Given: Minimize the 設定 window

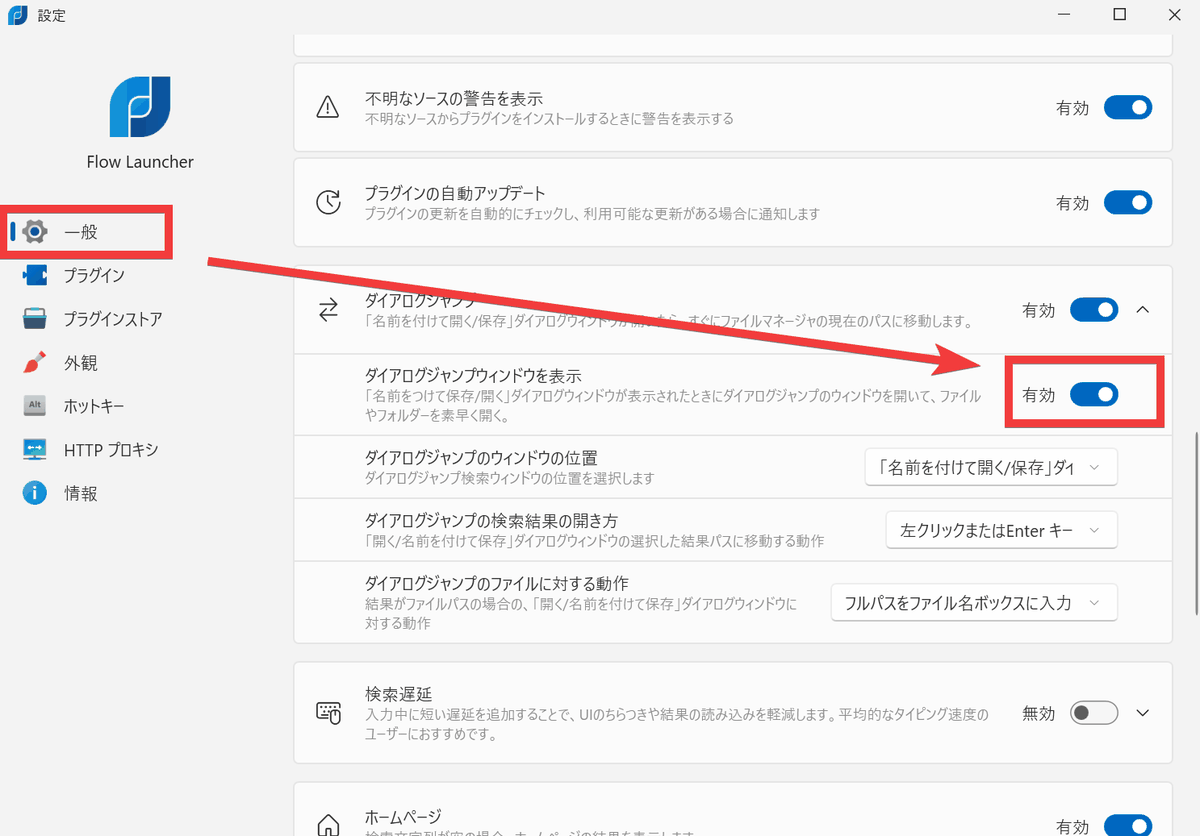Looking at the screenshot, I should coord(1063,15).
